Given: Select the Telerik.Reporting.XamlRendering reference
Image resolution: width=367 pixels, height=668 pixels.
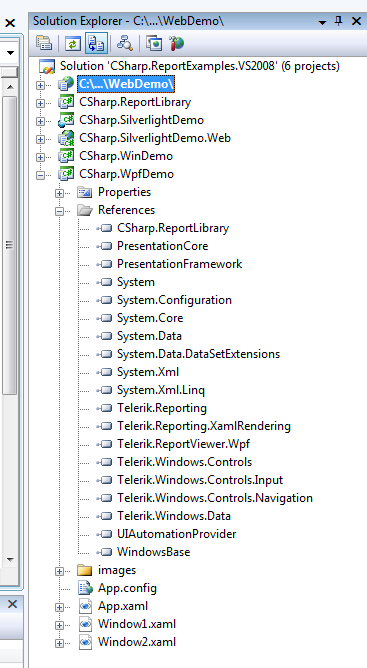Looking at the screenshot, I should [204, 426].
